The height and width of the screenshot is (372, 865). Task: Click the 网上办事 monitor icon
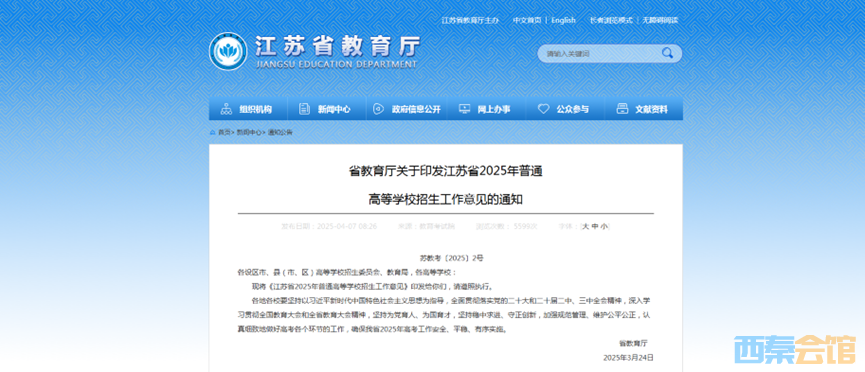point(464,109)
